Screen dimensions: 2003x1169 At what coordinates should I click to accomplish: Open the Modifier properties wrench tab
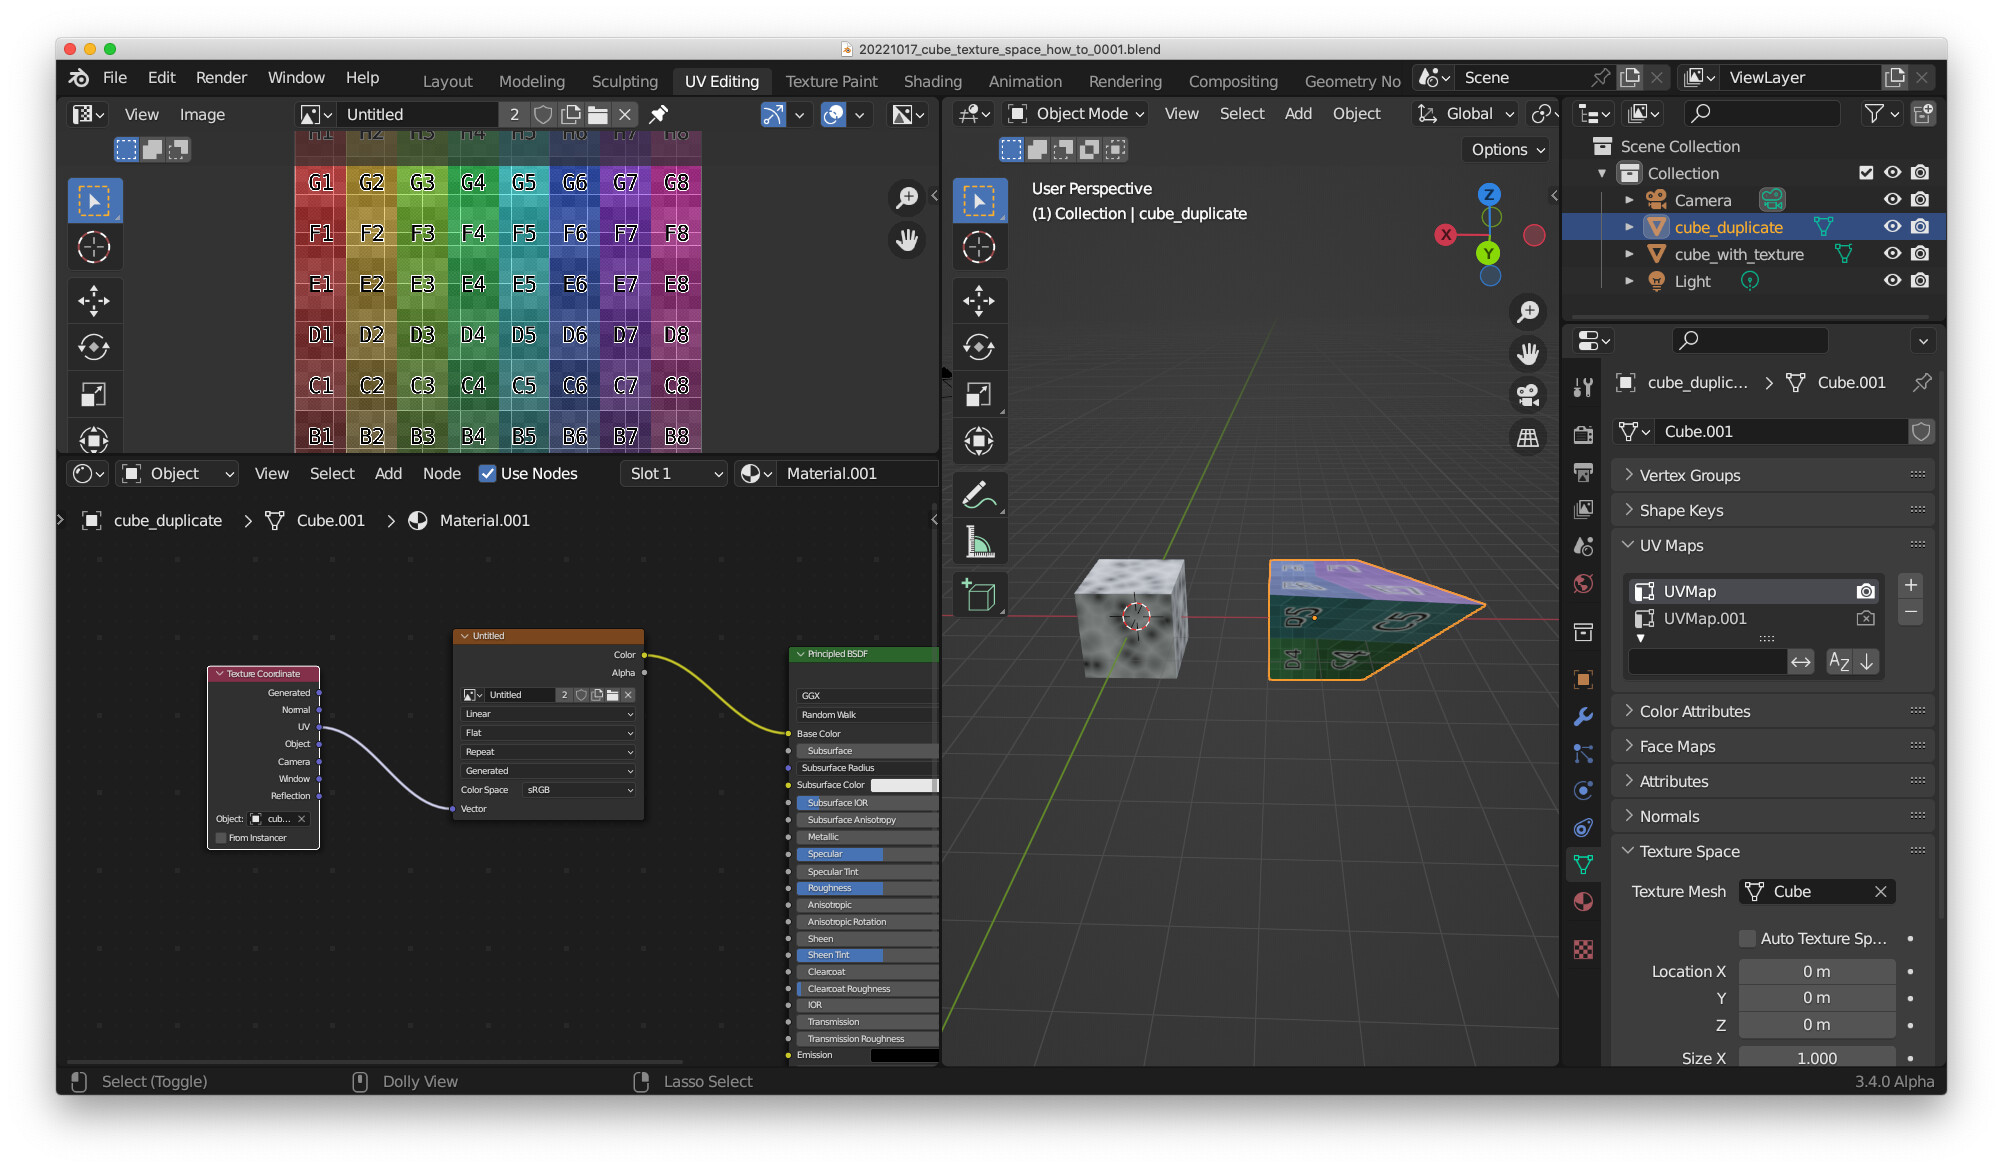coord(1583,718)
